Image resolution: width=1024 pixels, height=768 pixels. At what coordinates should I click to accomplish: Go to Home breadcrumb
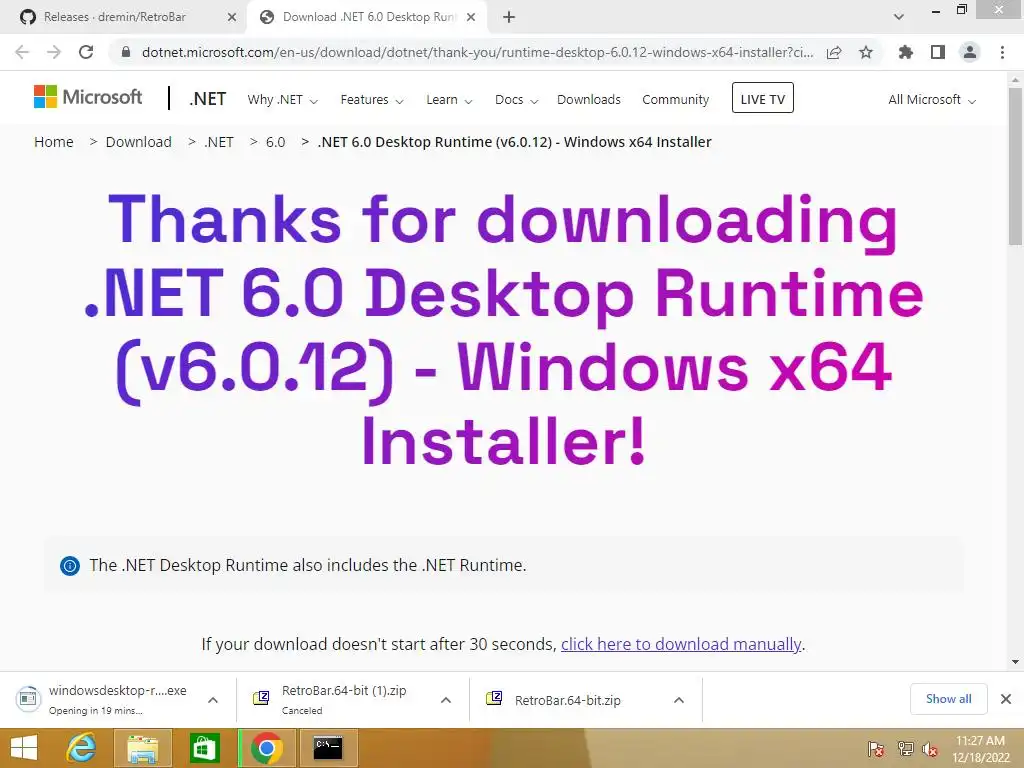[54, 142]
